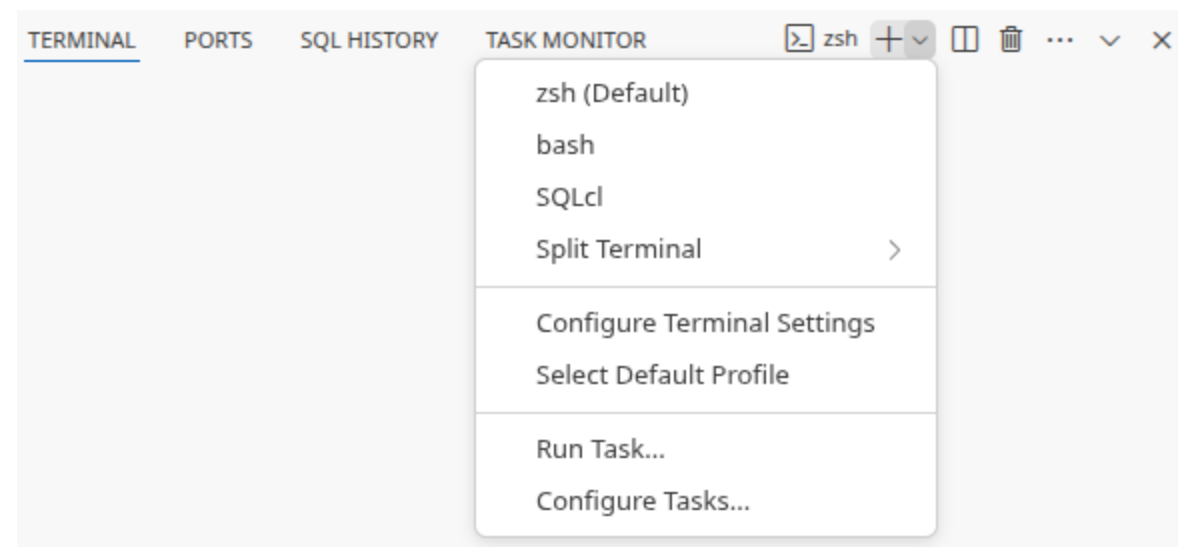Click the split terminal panel icon

(x=964, y=40)
